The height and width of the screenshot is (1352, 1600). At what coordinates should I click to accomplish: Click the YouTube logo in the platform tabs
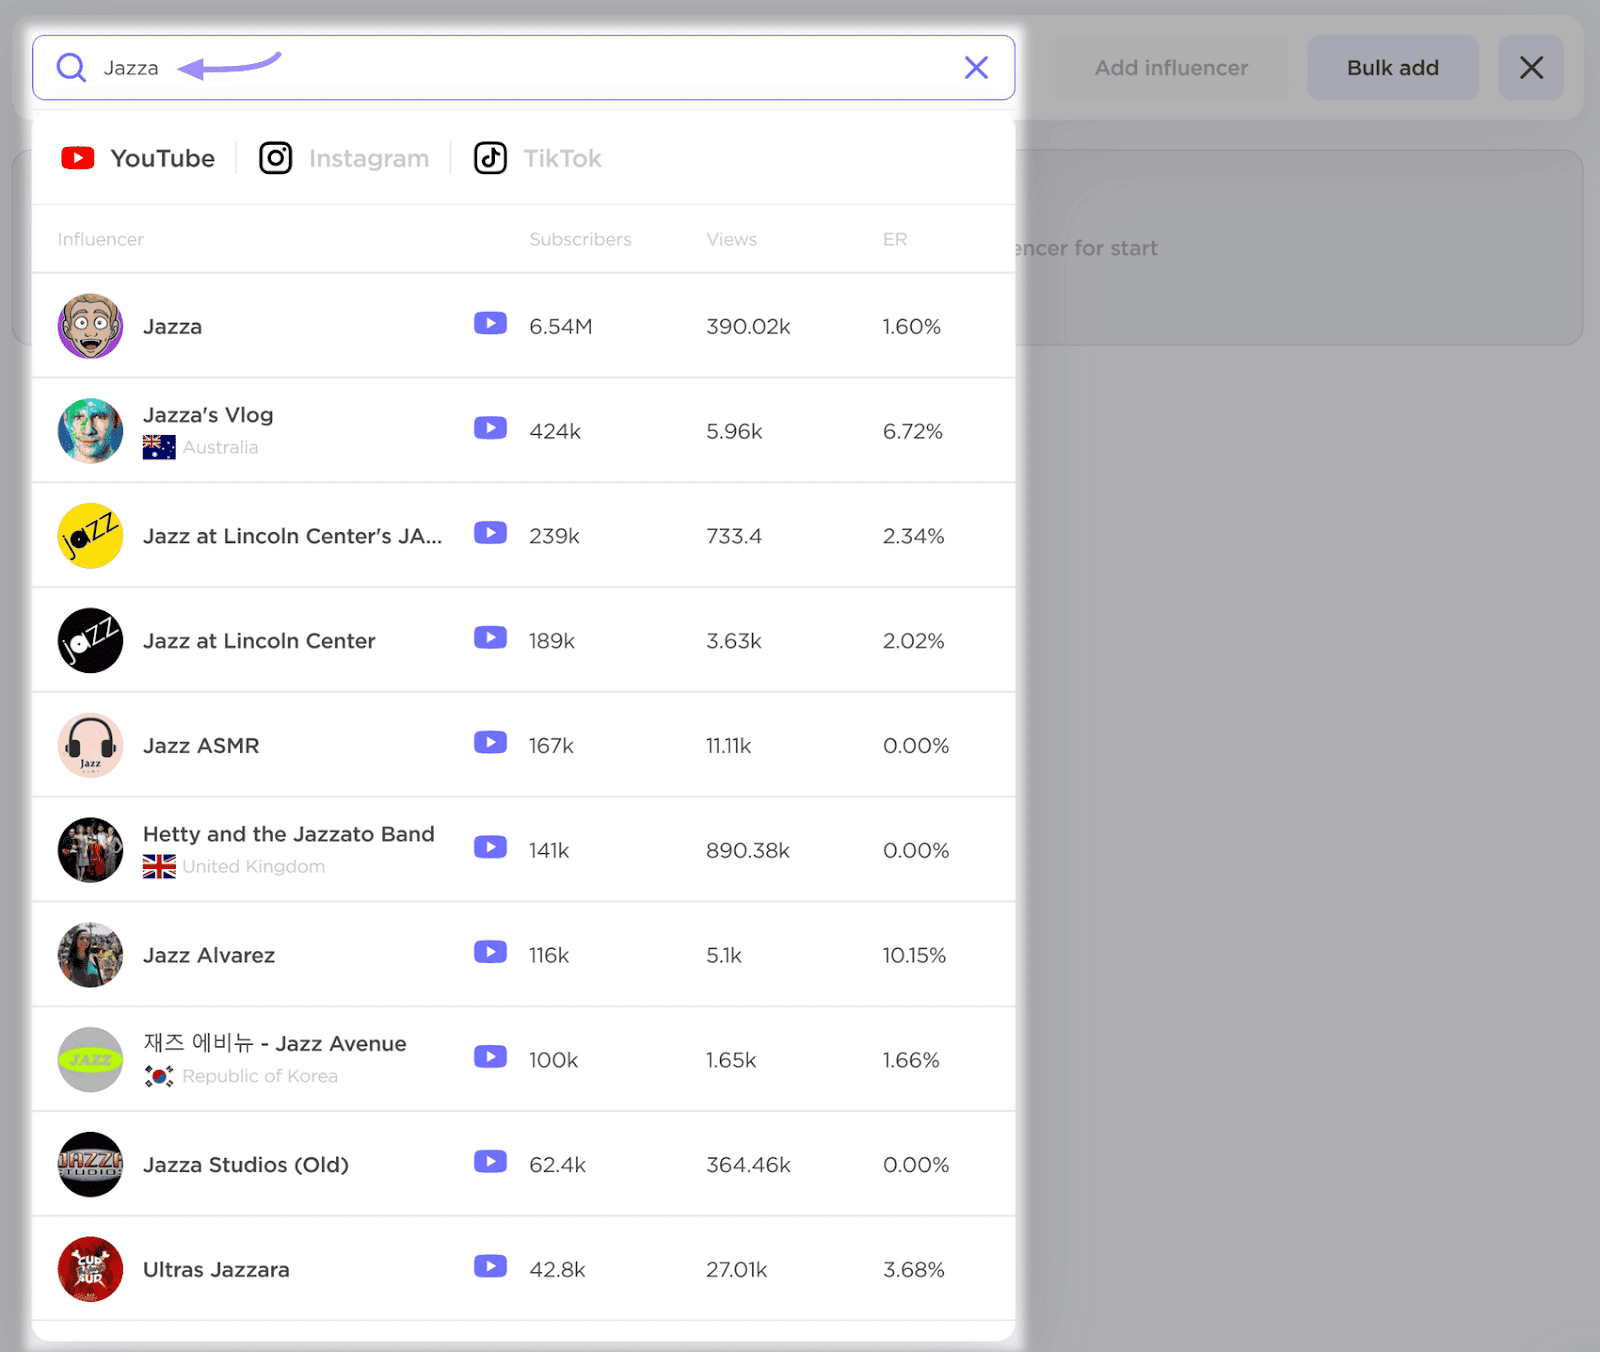(x=78, y=157)
